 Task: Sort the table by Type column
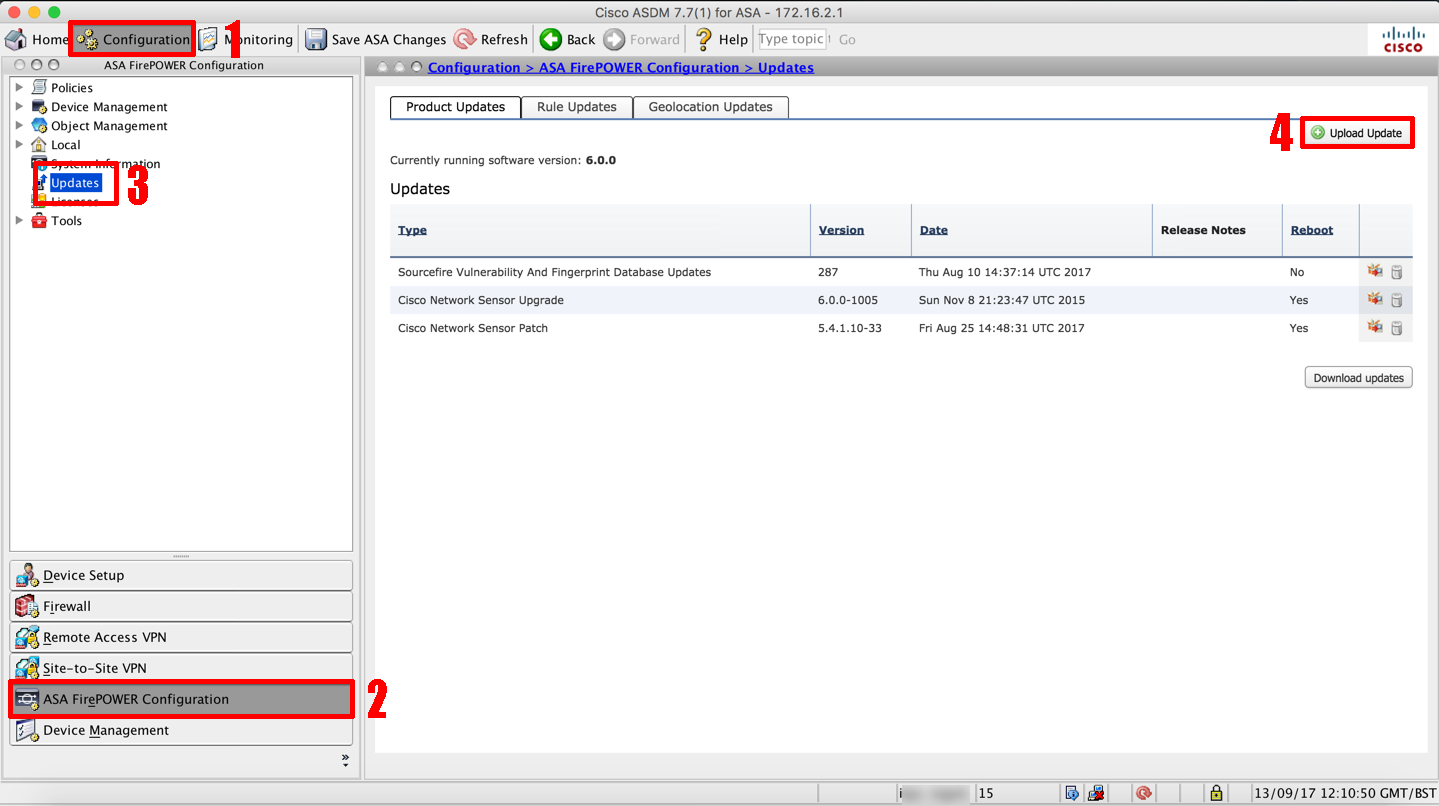point(412,230)
